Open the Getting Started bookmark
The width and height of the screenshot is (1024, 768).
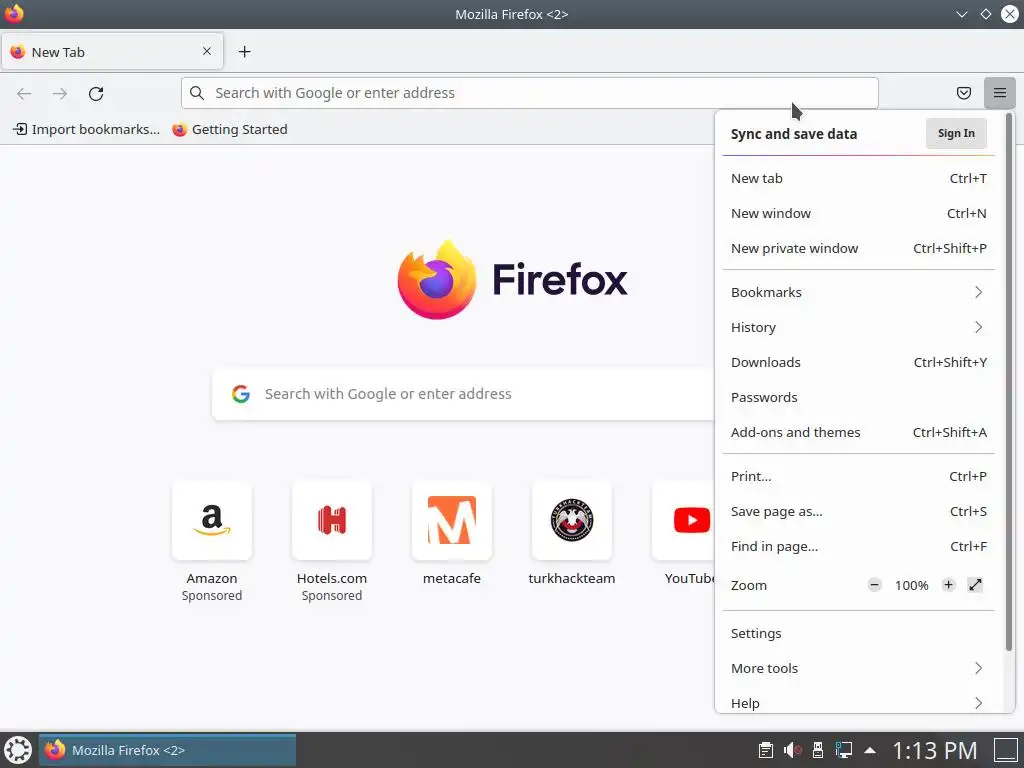pyautogui.click(x=230, y=129)
